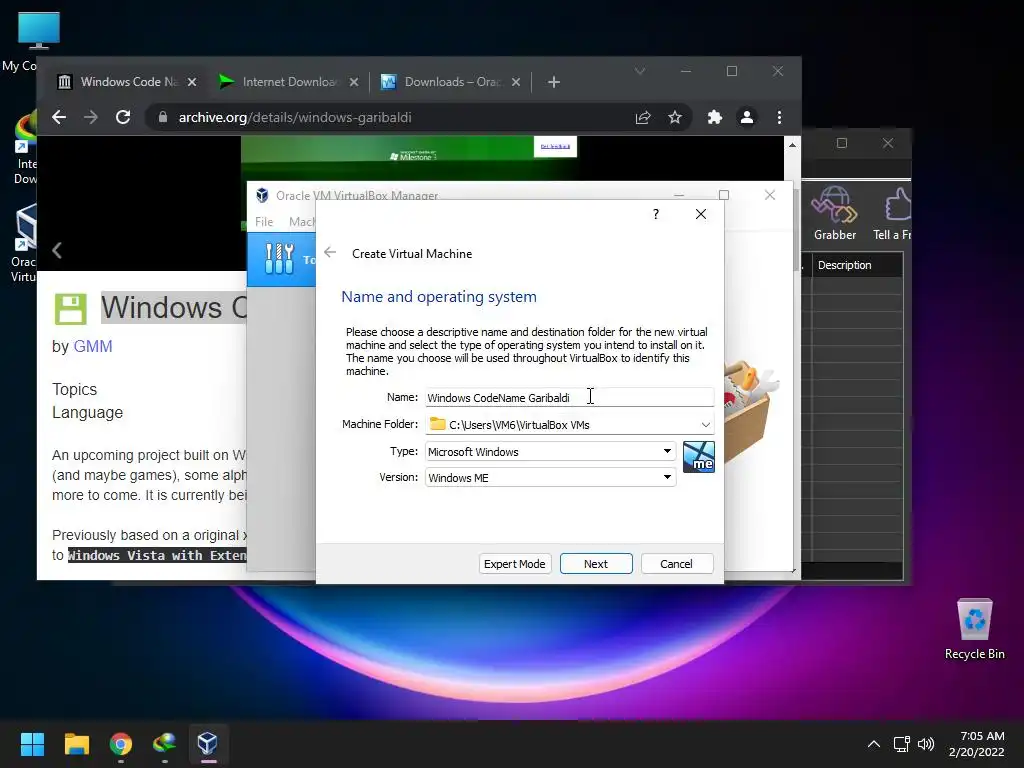Click the previous image arrow on archive page
The width and height of the screenshot is (1024, 768).
click(57, 250)
